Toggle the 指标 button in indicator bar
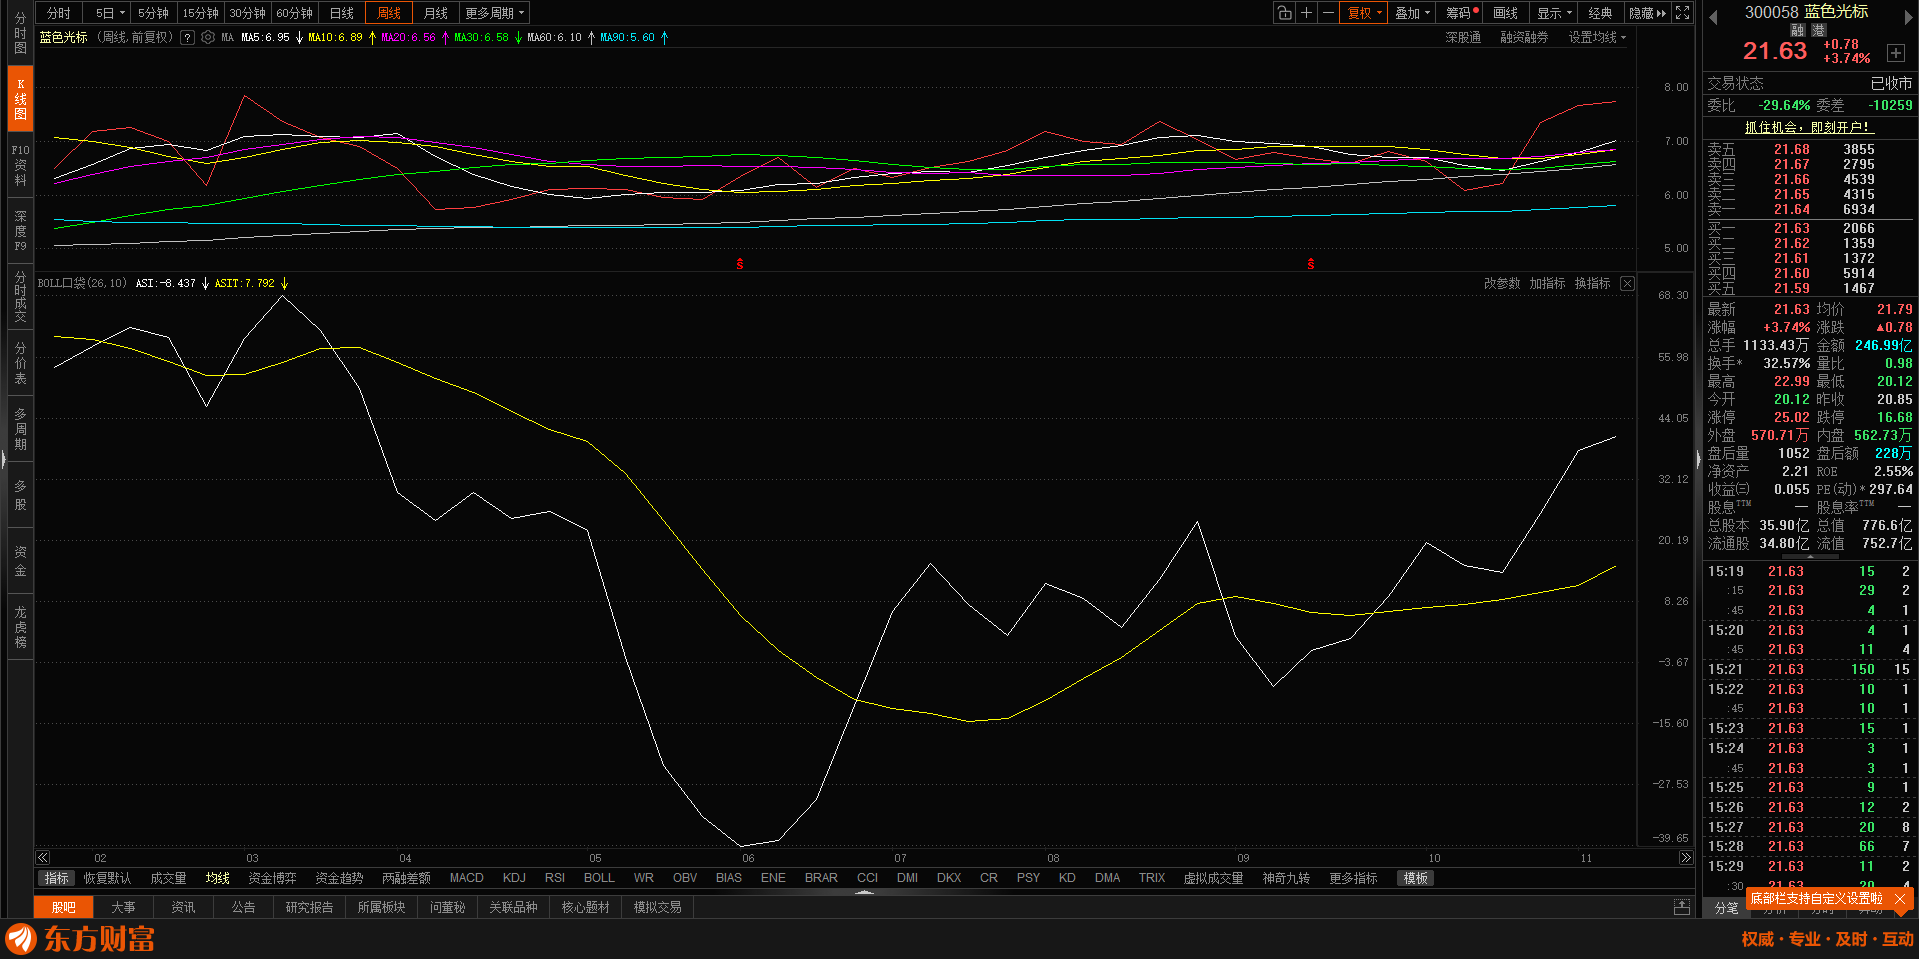Screen dimensions: 1919x959 tap(57, 878)
